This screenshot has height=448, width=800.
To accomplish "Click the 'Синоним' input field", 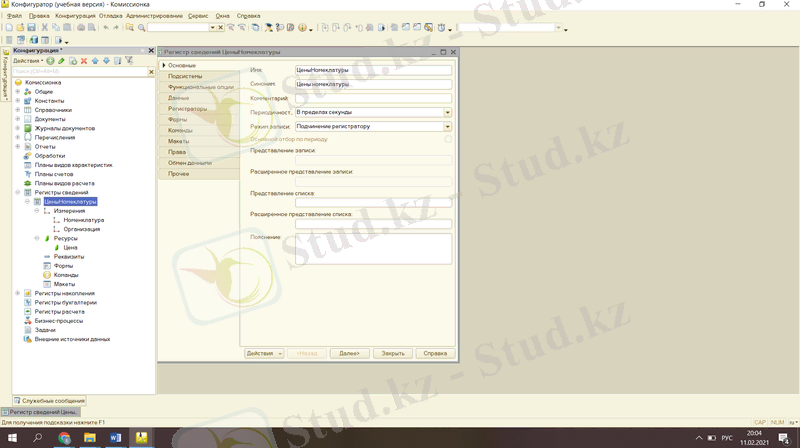I will coord(373,84).
